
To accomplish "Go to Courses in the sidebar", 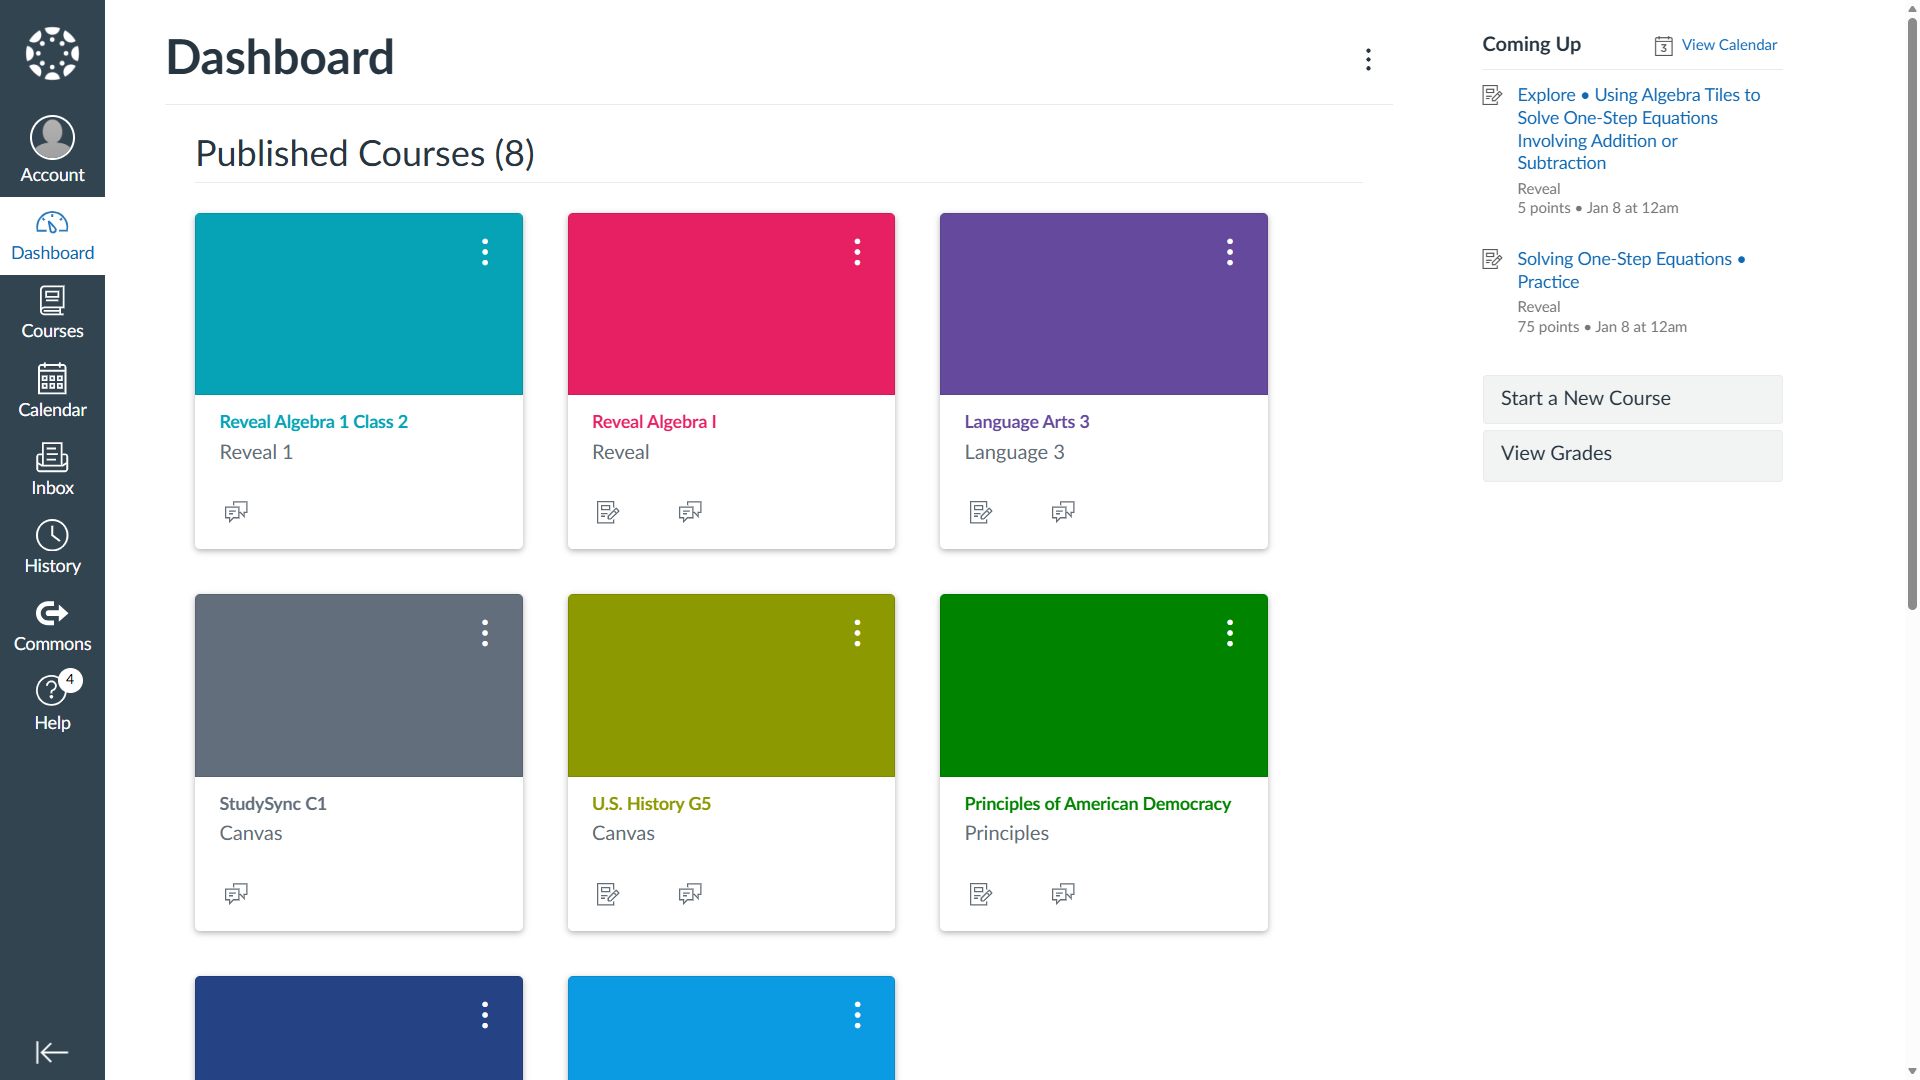I will tap(52, 313).
